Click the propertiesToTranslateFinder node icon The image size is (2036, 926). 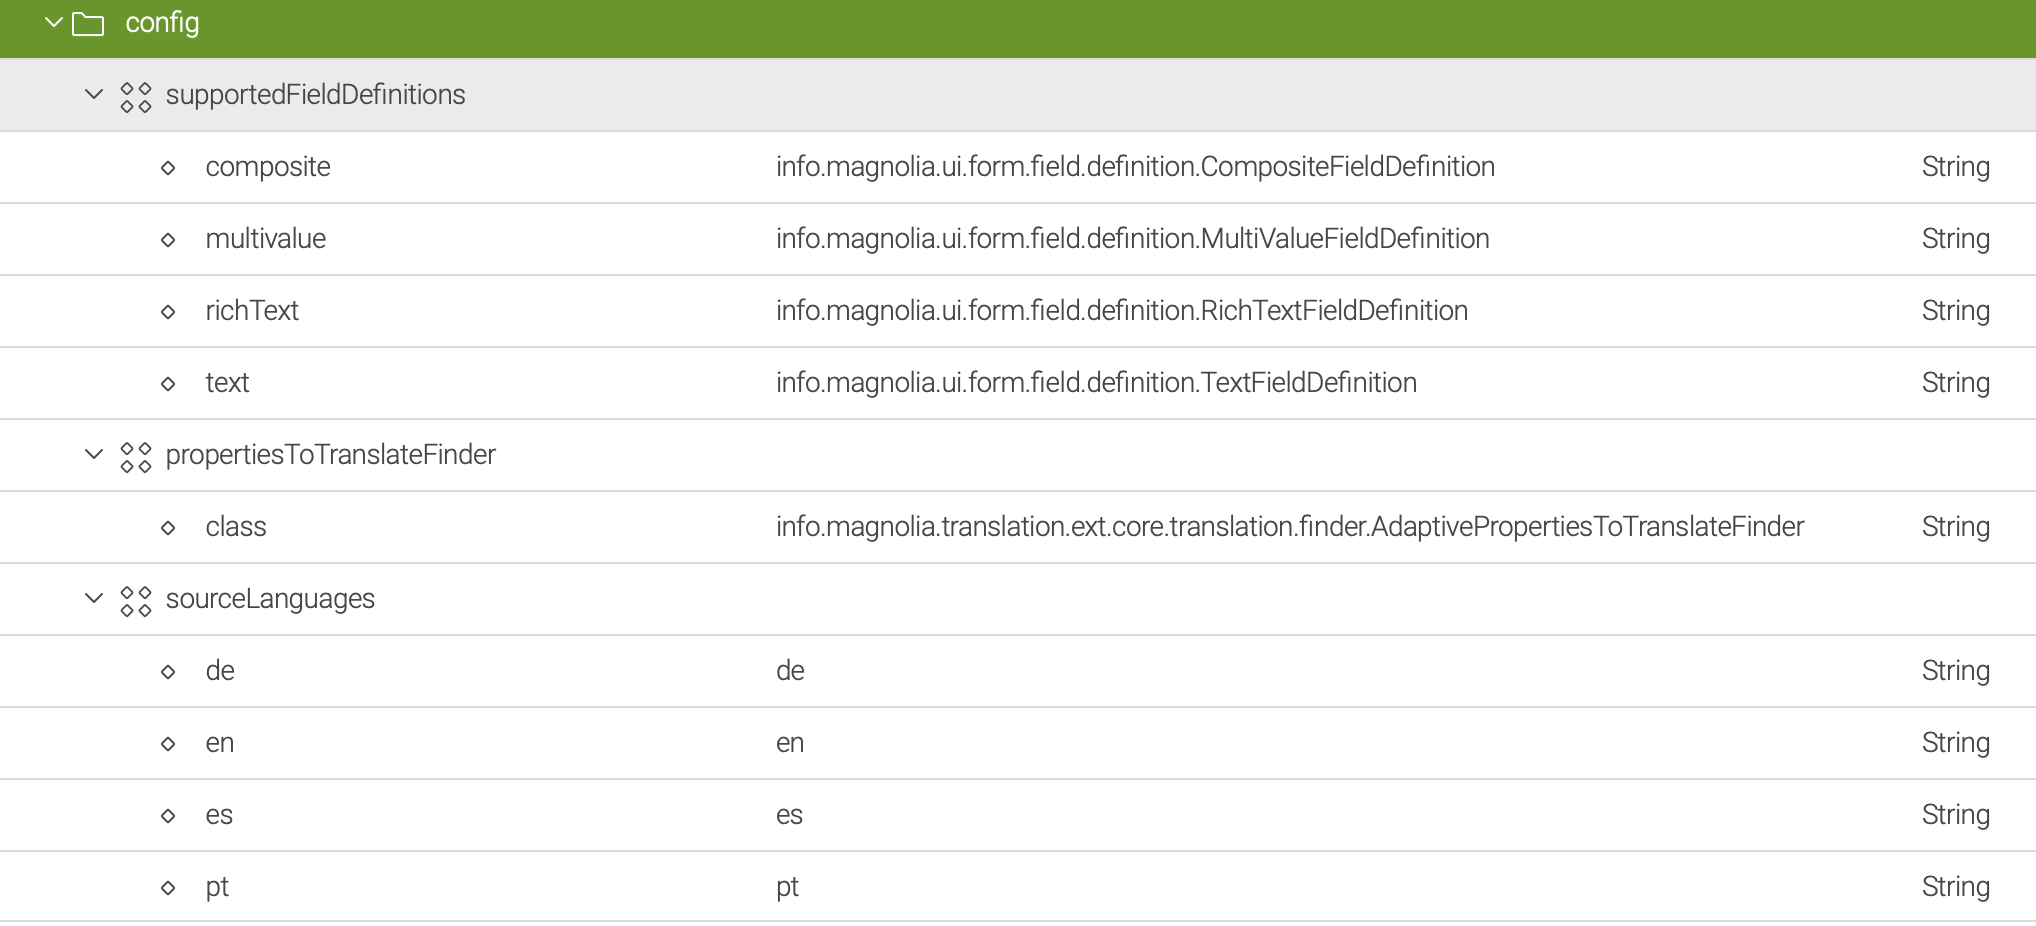tap(135, 455)
